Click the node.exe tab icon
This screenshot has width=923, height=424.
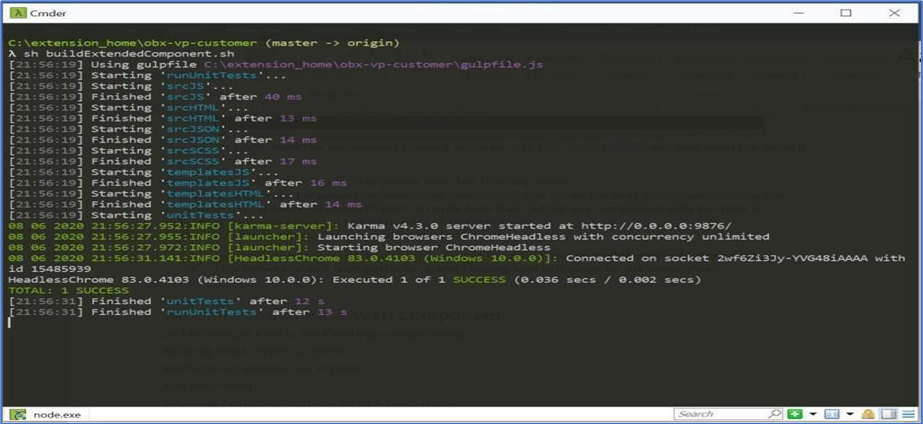19,414
